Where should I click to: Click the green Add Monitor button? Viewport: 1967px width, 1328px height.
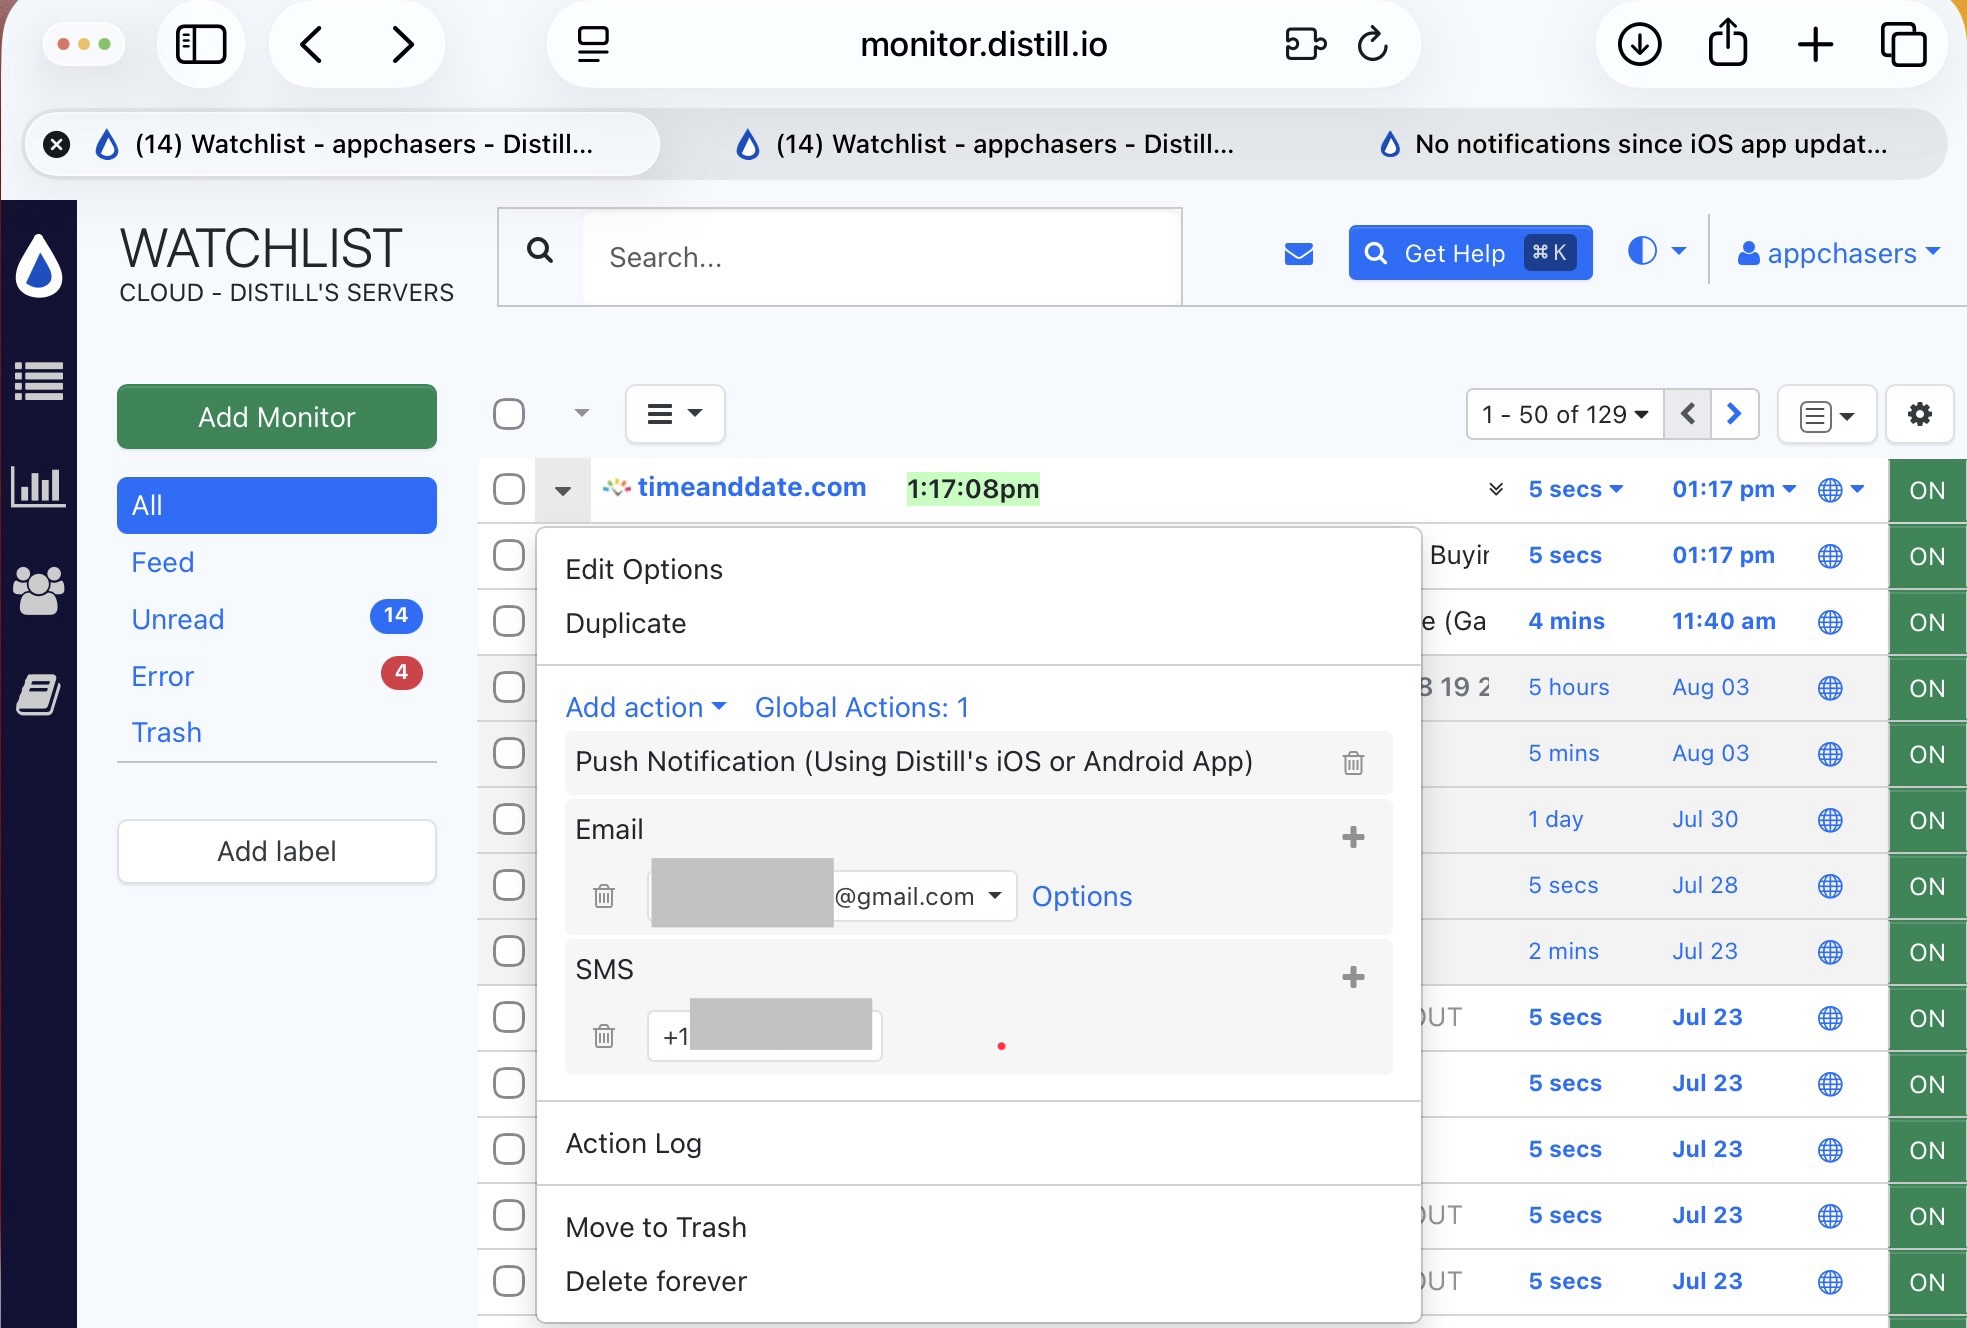pyautogui.click(x=277, y=417)
